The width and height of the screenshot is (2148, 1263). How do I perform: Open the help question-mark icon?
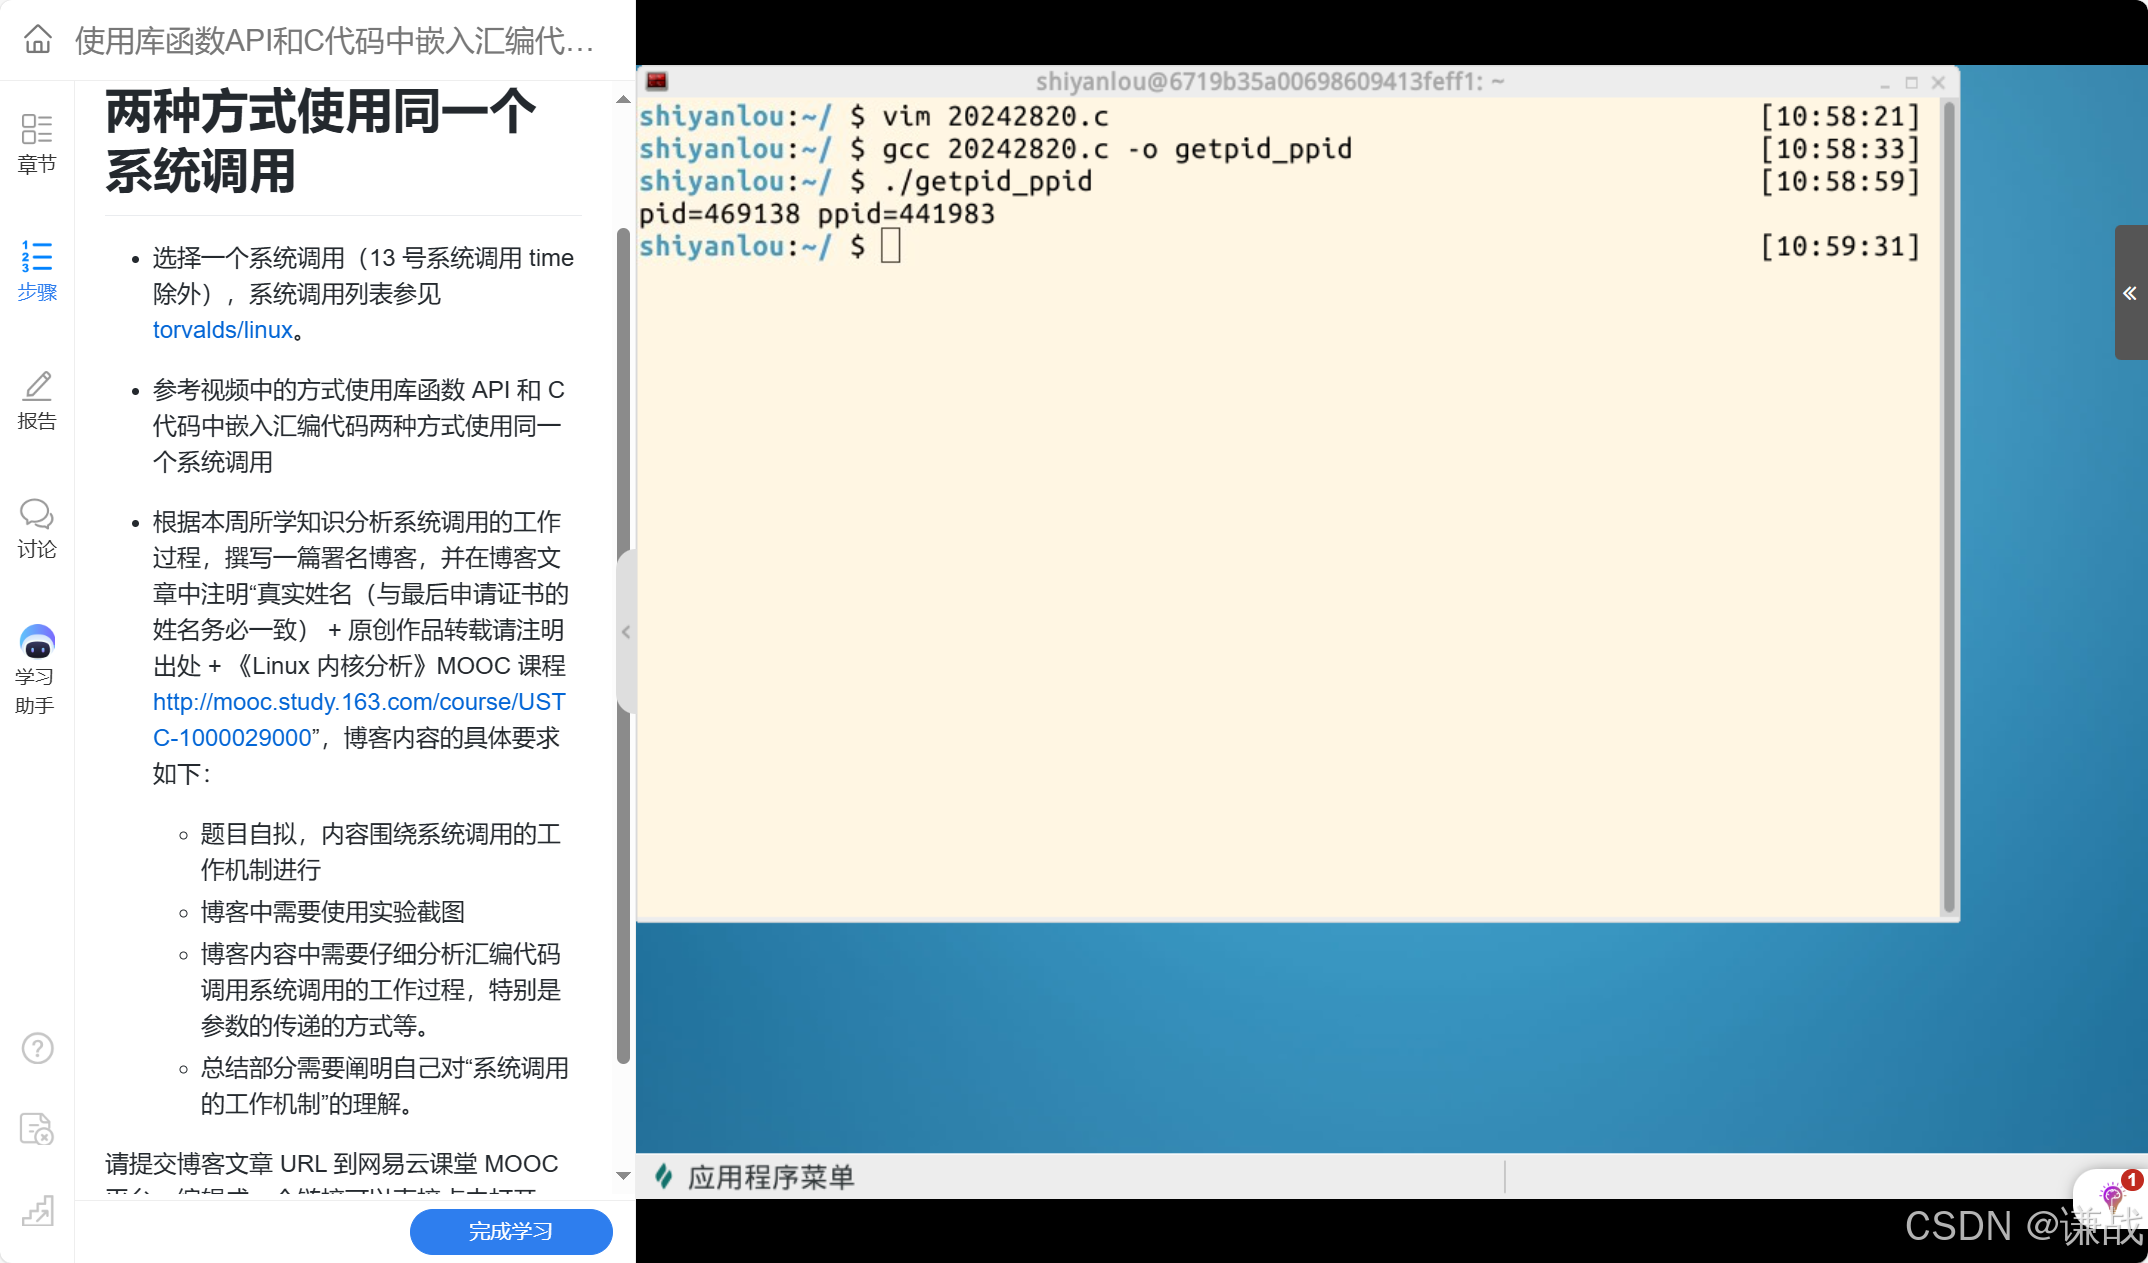(37, 1048)
